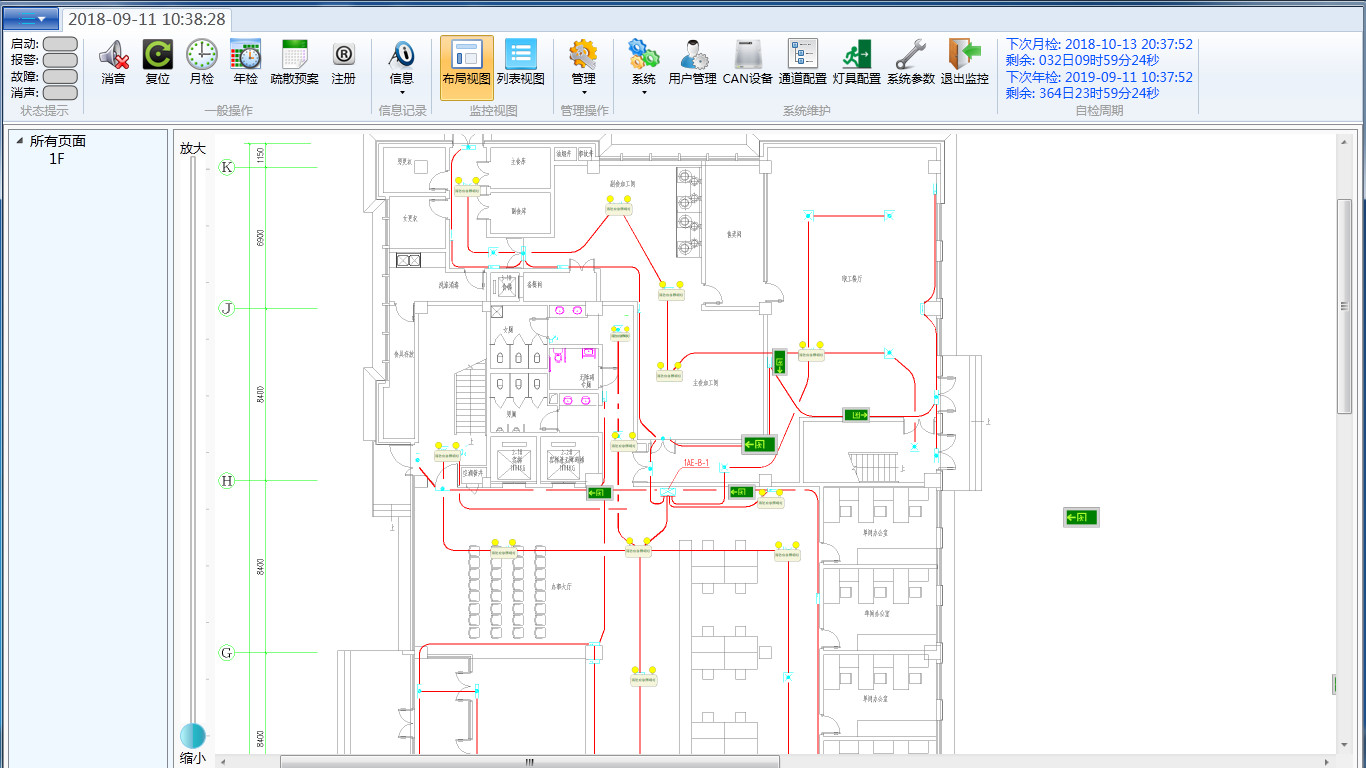Switch to 列表视图 list view
Viewport: 1366px width, 768px height.
coord(520,62)
